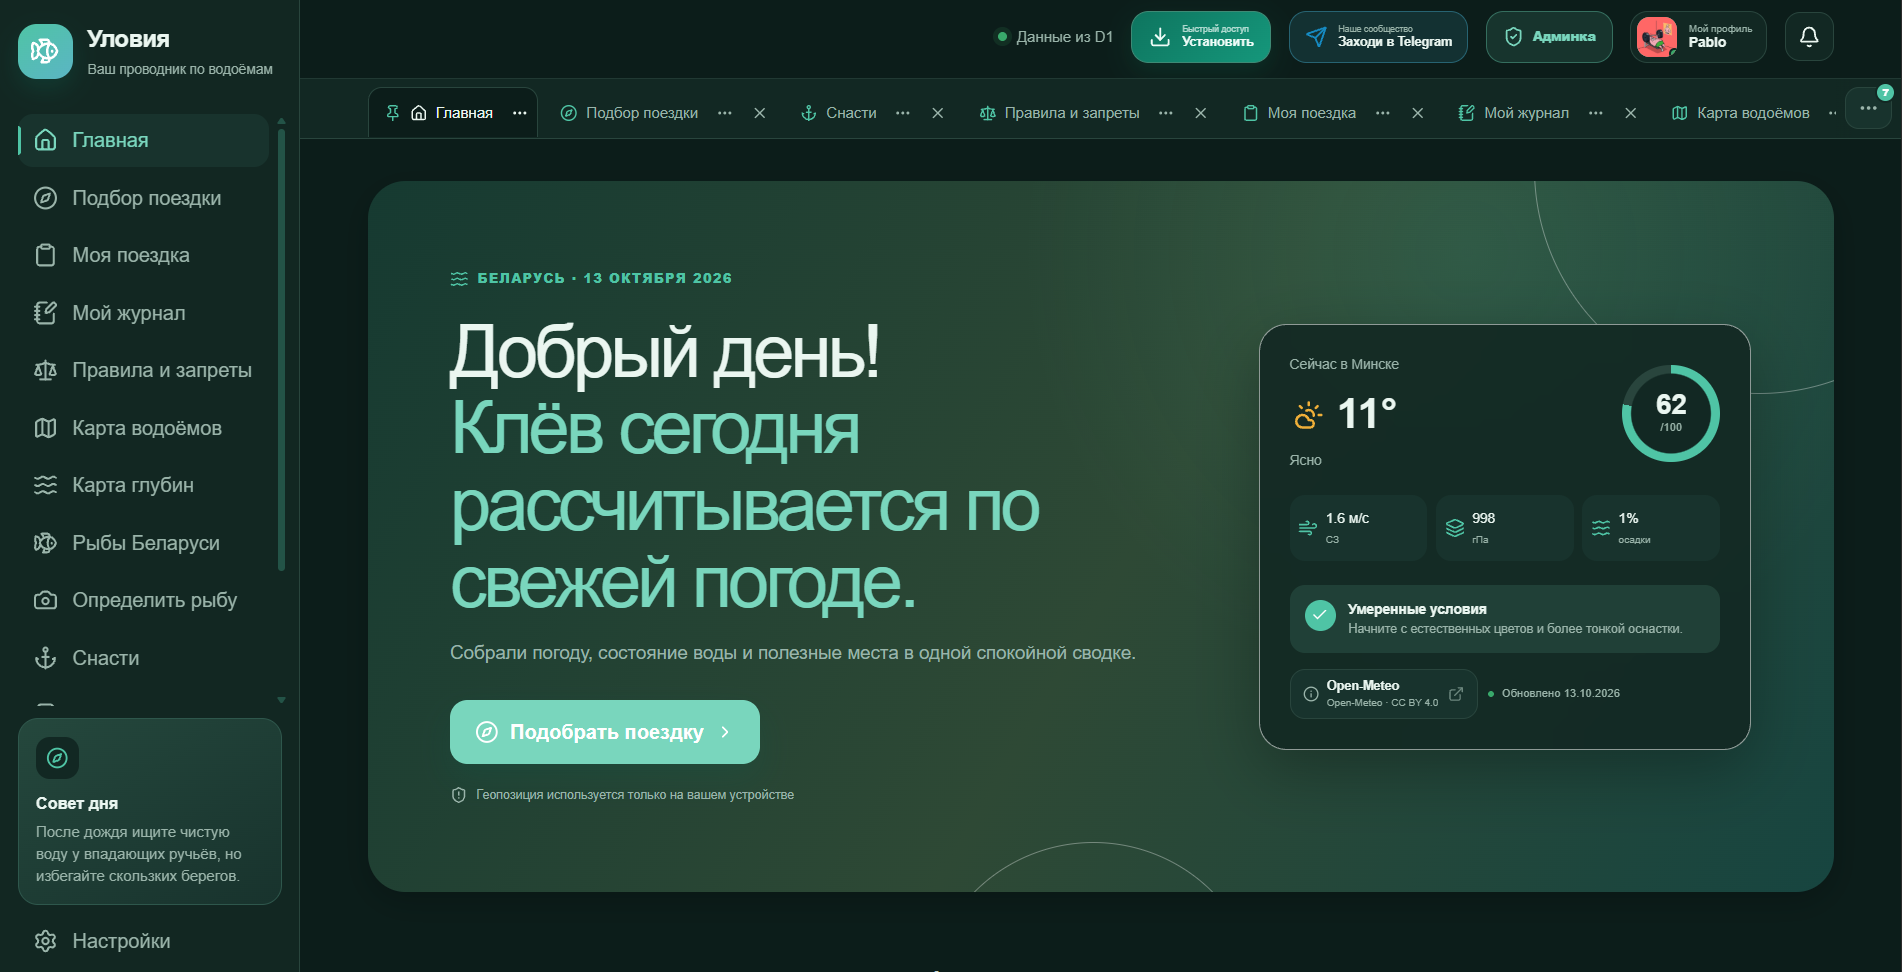Click the Уловия fish logo icon

tap(45, 51)
